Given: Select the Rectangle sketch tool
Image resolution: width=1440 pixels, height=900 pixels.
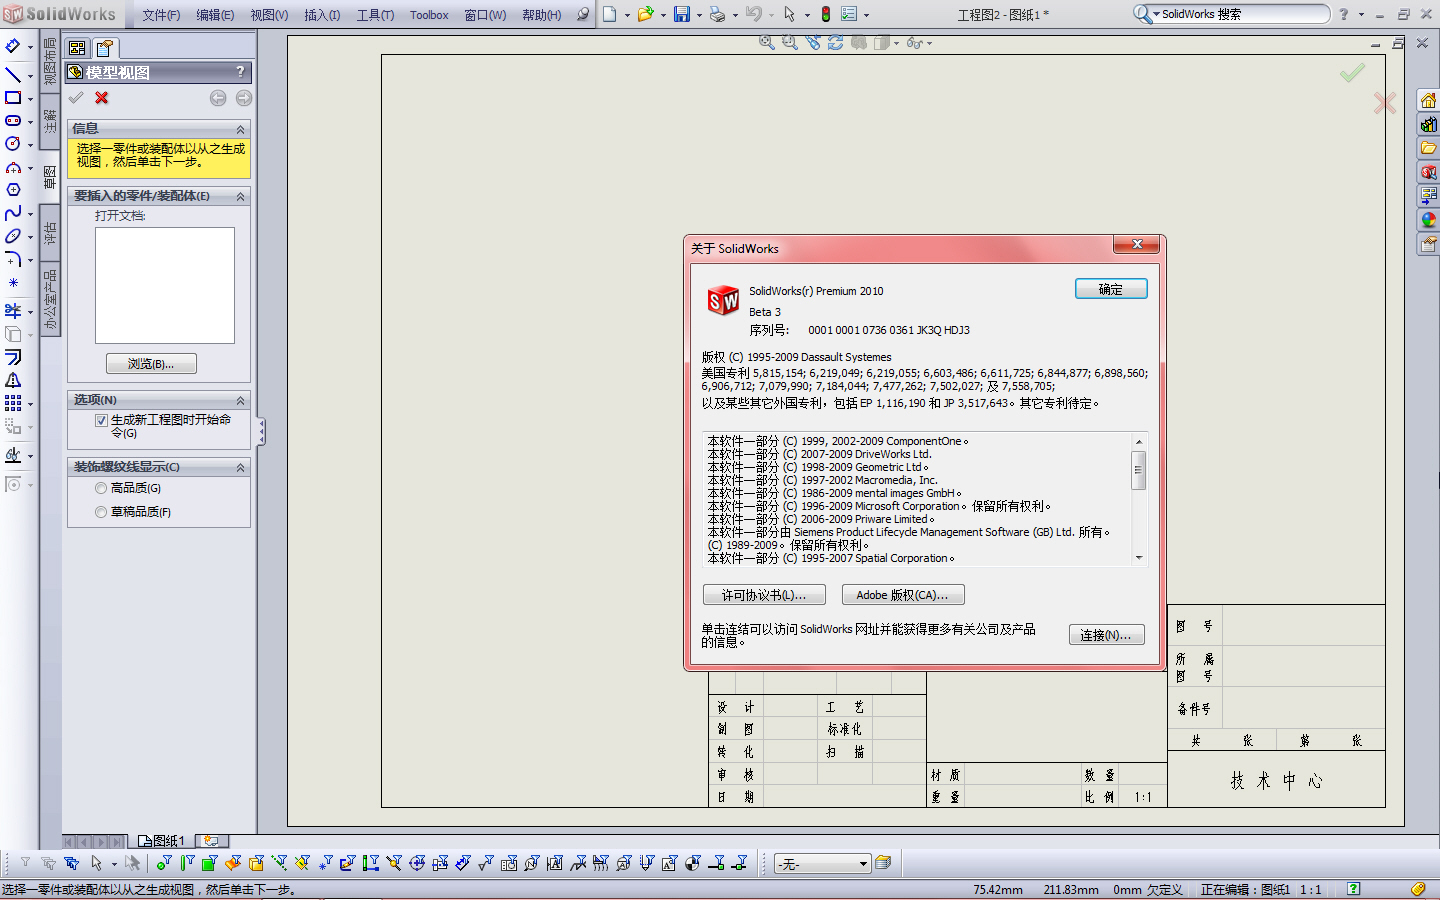Looking at the screenshot, I should tap(13, 98).
